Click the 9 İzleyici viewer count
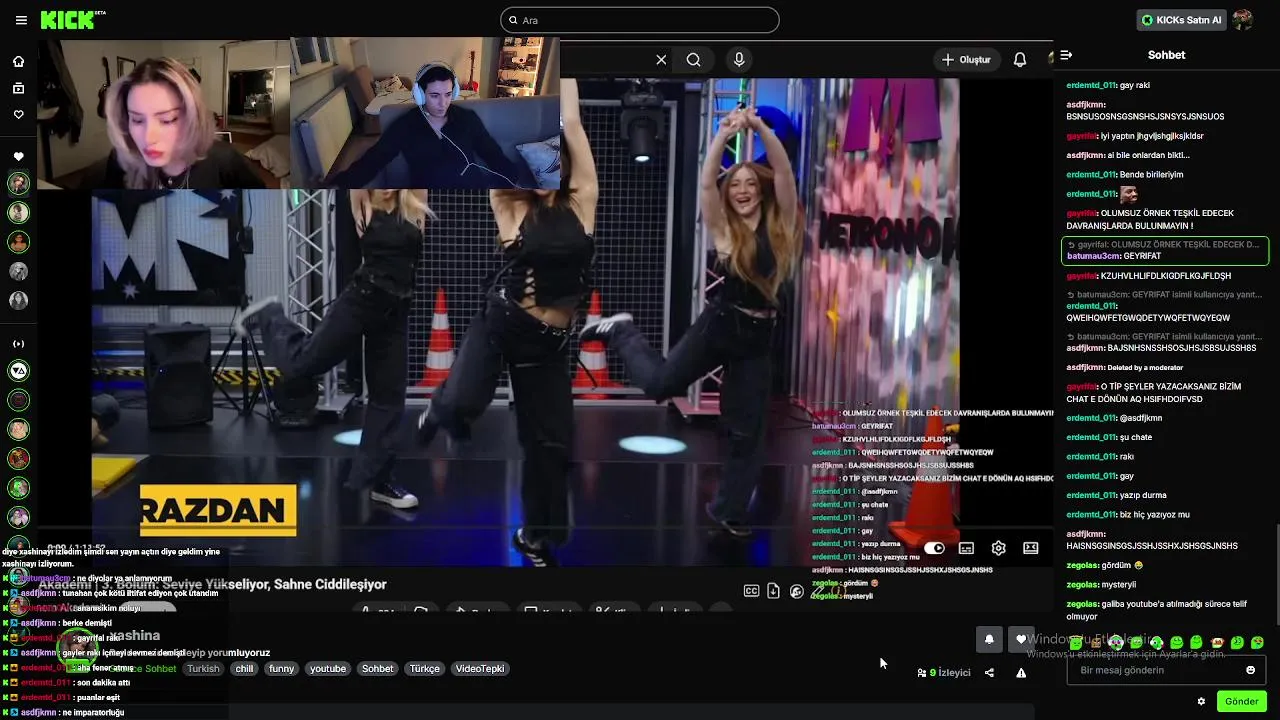Image resolution: width=1280 pixels, height=720 pixels. [x=944, y=673]
